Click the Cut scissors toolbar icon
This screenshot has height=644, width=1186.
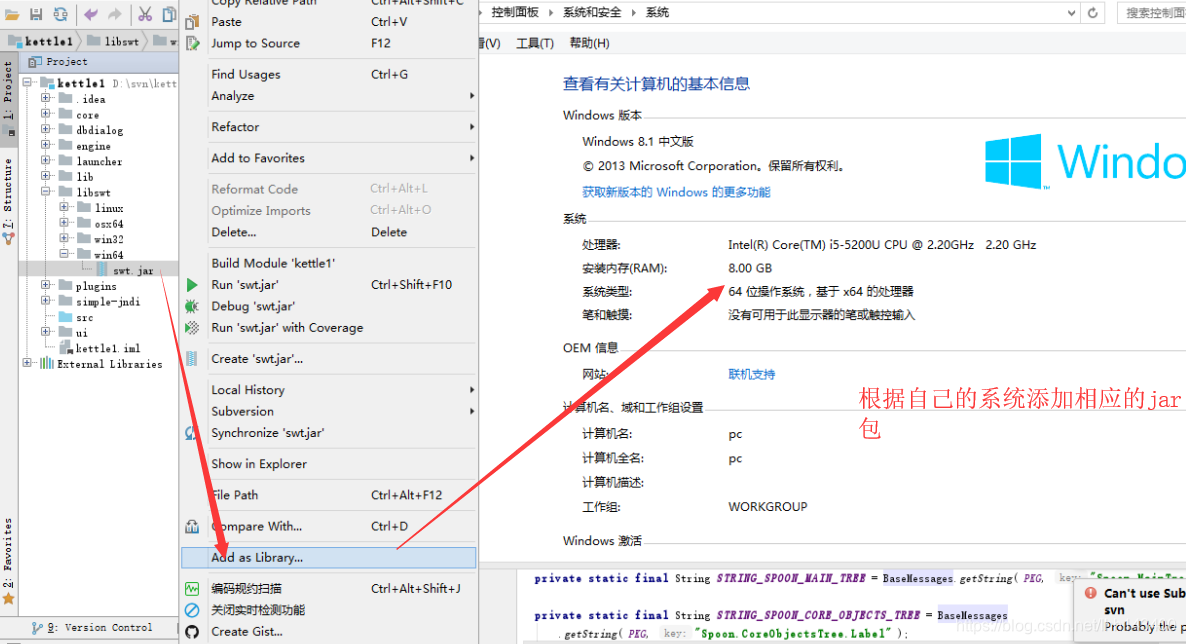(144, 14)
